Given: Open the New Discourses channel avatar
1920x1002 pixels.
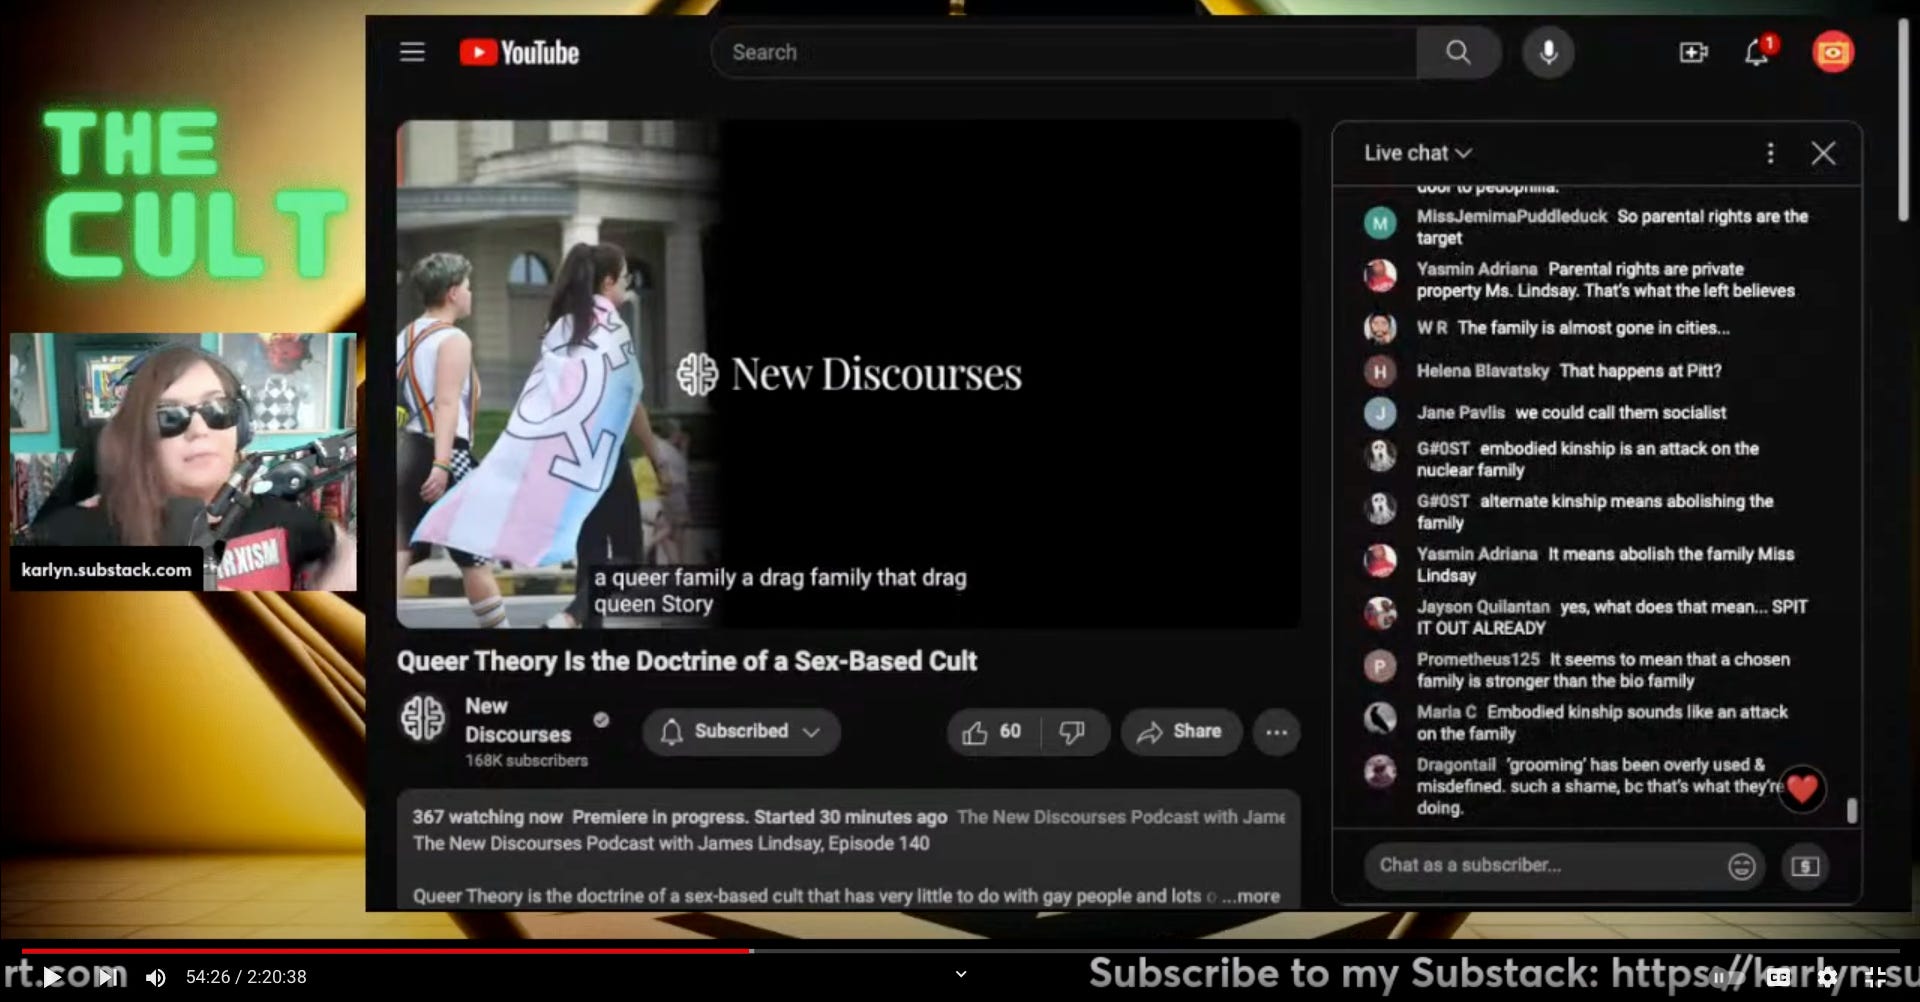Looking at the screenshot, I should (423, 719).
